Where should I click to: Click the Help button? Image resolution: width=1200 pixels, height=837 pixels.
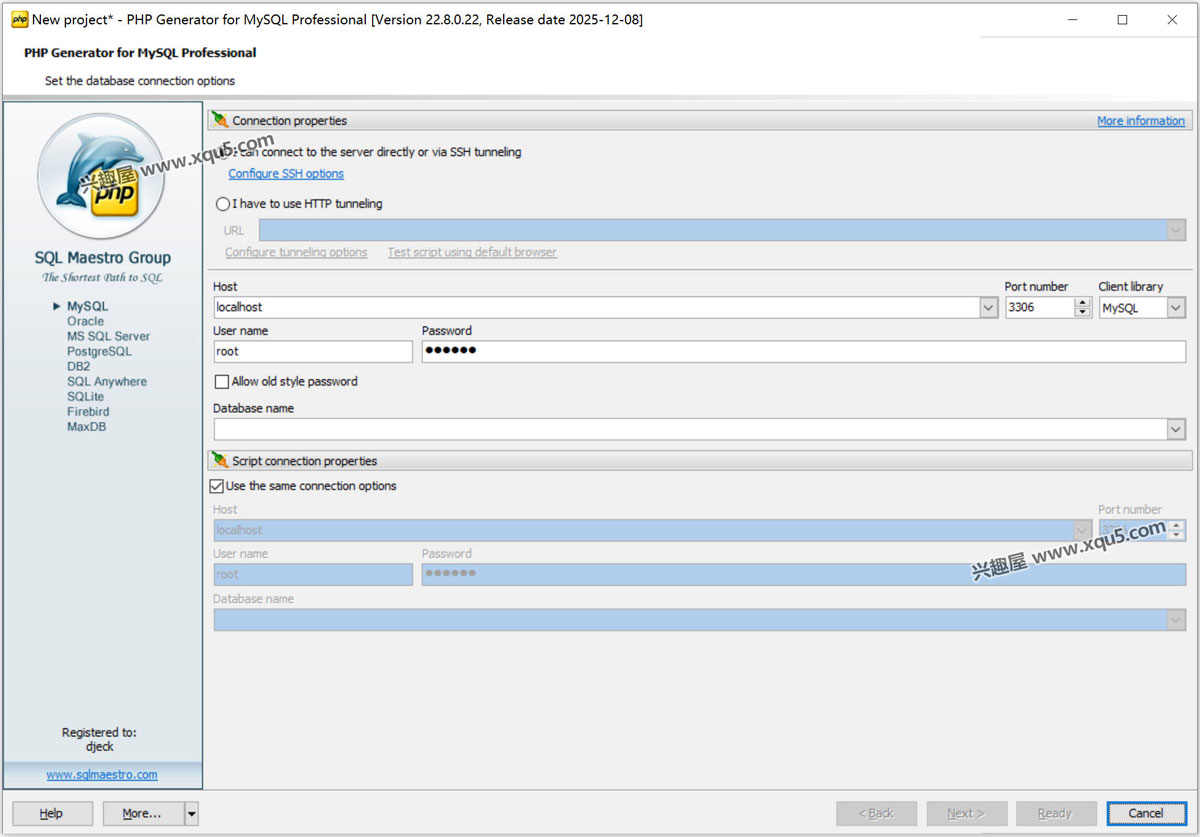[52, 814]
